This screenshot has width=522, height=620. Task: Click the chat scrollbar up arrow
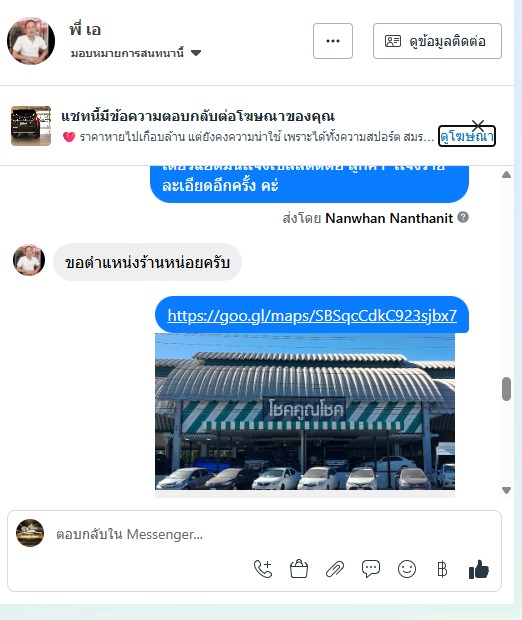(507, 175)
